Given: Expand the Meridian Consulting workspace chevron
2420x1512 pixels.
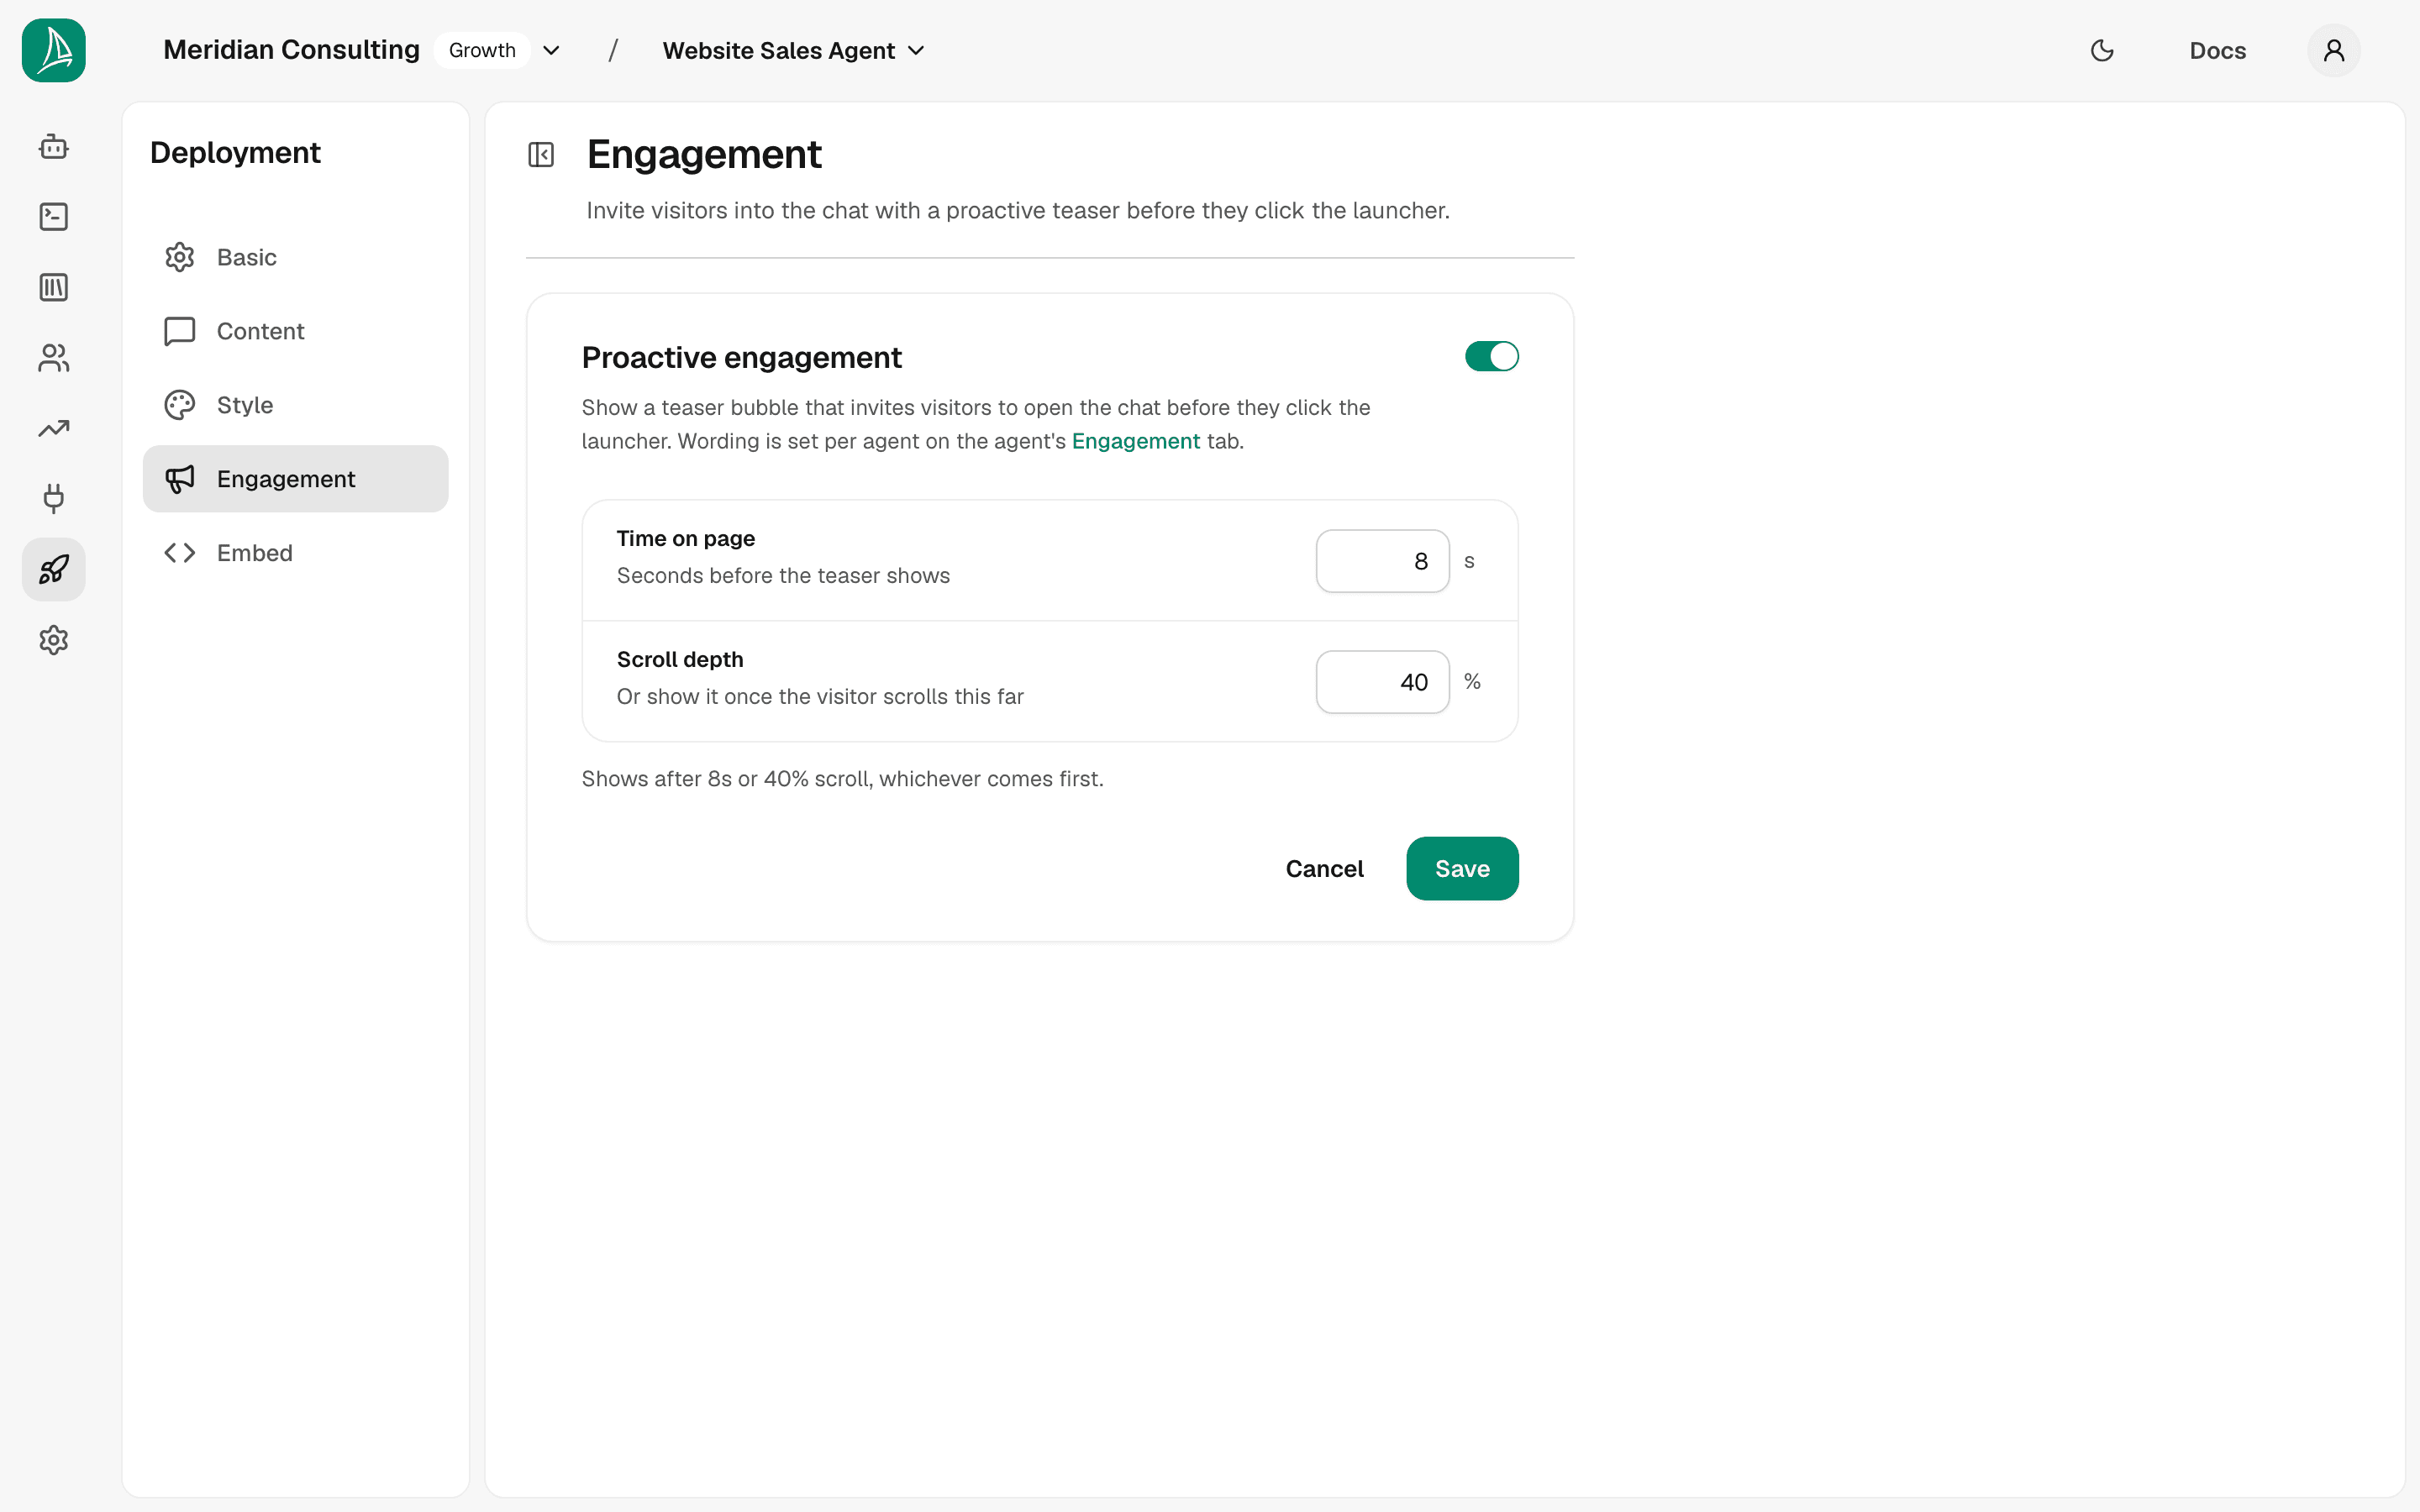Looking at the screenshot, I should tap(551, 50).
